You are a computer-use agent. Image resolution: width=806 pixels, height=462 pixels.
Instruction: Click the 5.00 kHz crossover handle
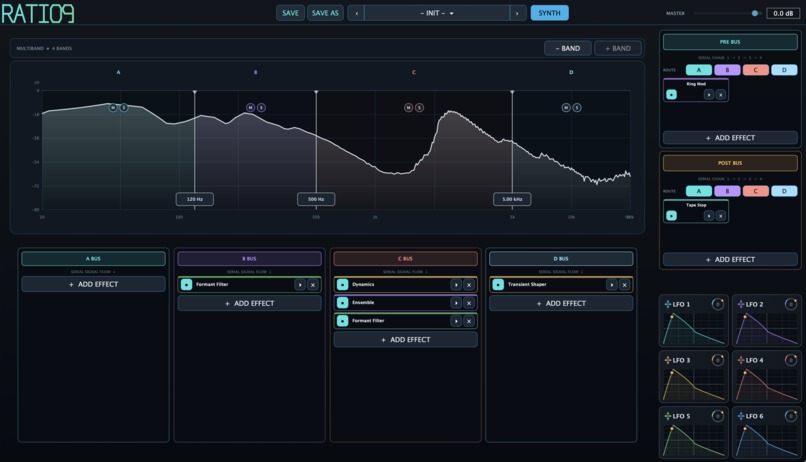(512, 199)
